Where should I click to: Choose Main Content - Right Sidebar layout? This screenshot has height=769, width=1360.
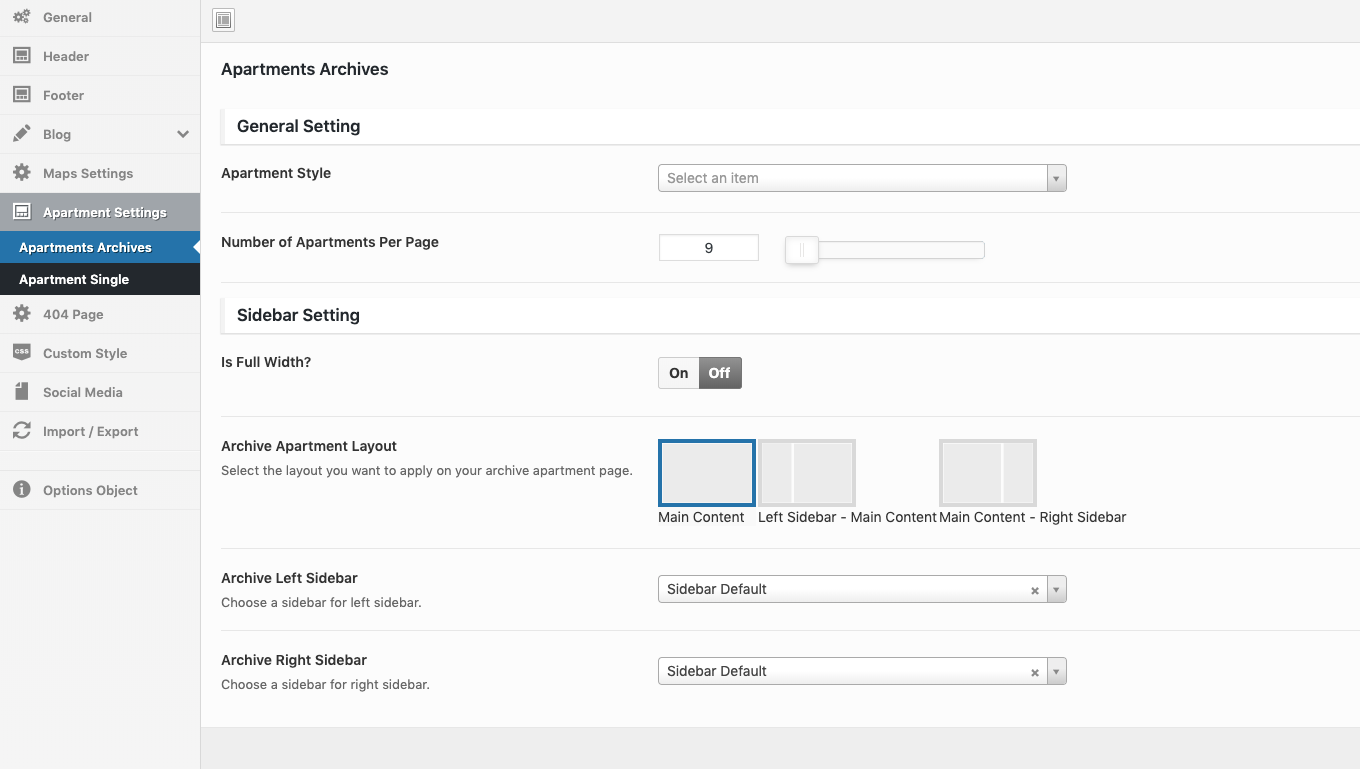[987, 473]
